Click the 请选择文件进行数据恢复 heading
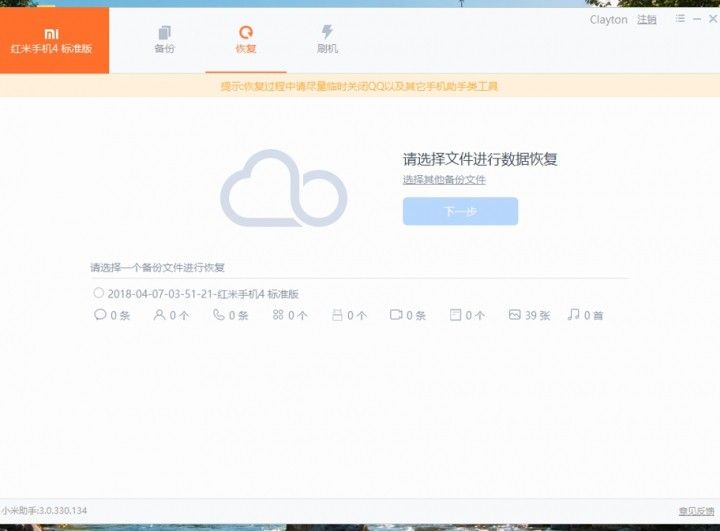 pyautogui.click(x=480, y=159)
